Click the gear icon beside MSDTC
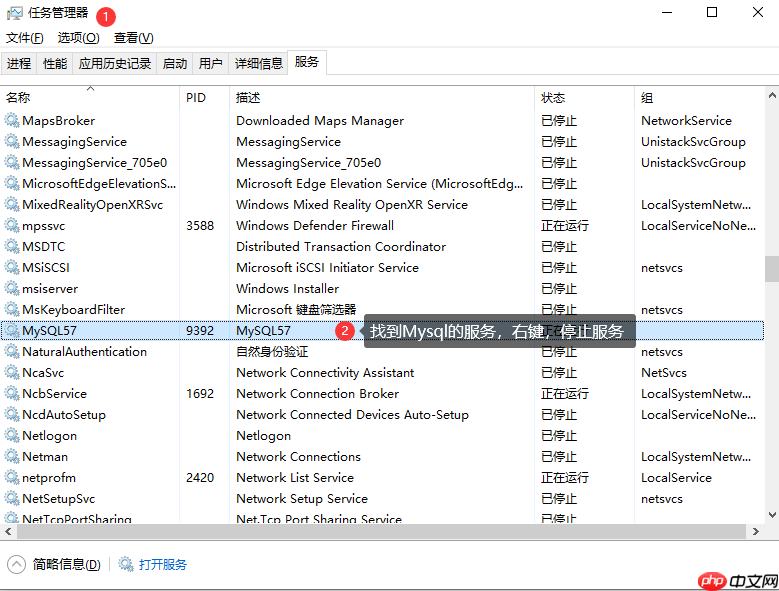The width and height of the screenshot is (779, 591). 12,246
